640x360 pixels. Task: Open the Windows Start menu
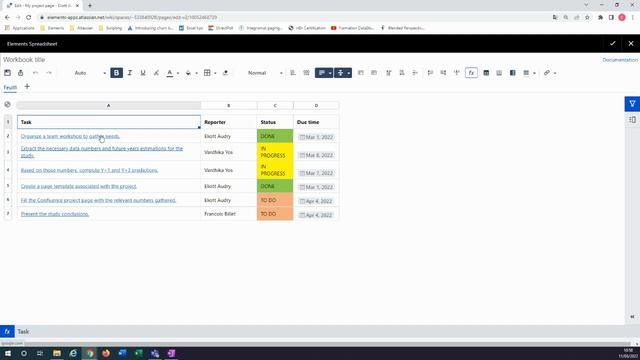tap(8, 353)
